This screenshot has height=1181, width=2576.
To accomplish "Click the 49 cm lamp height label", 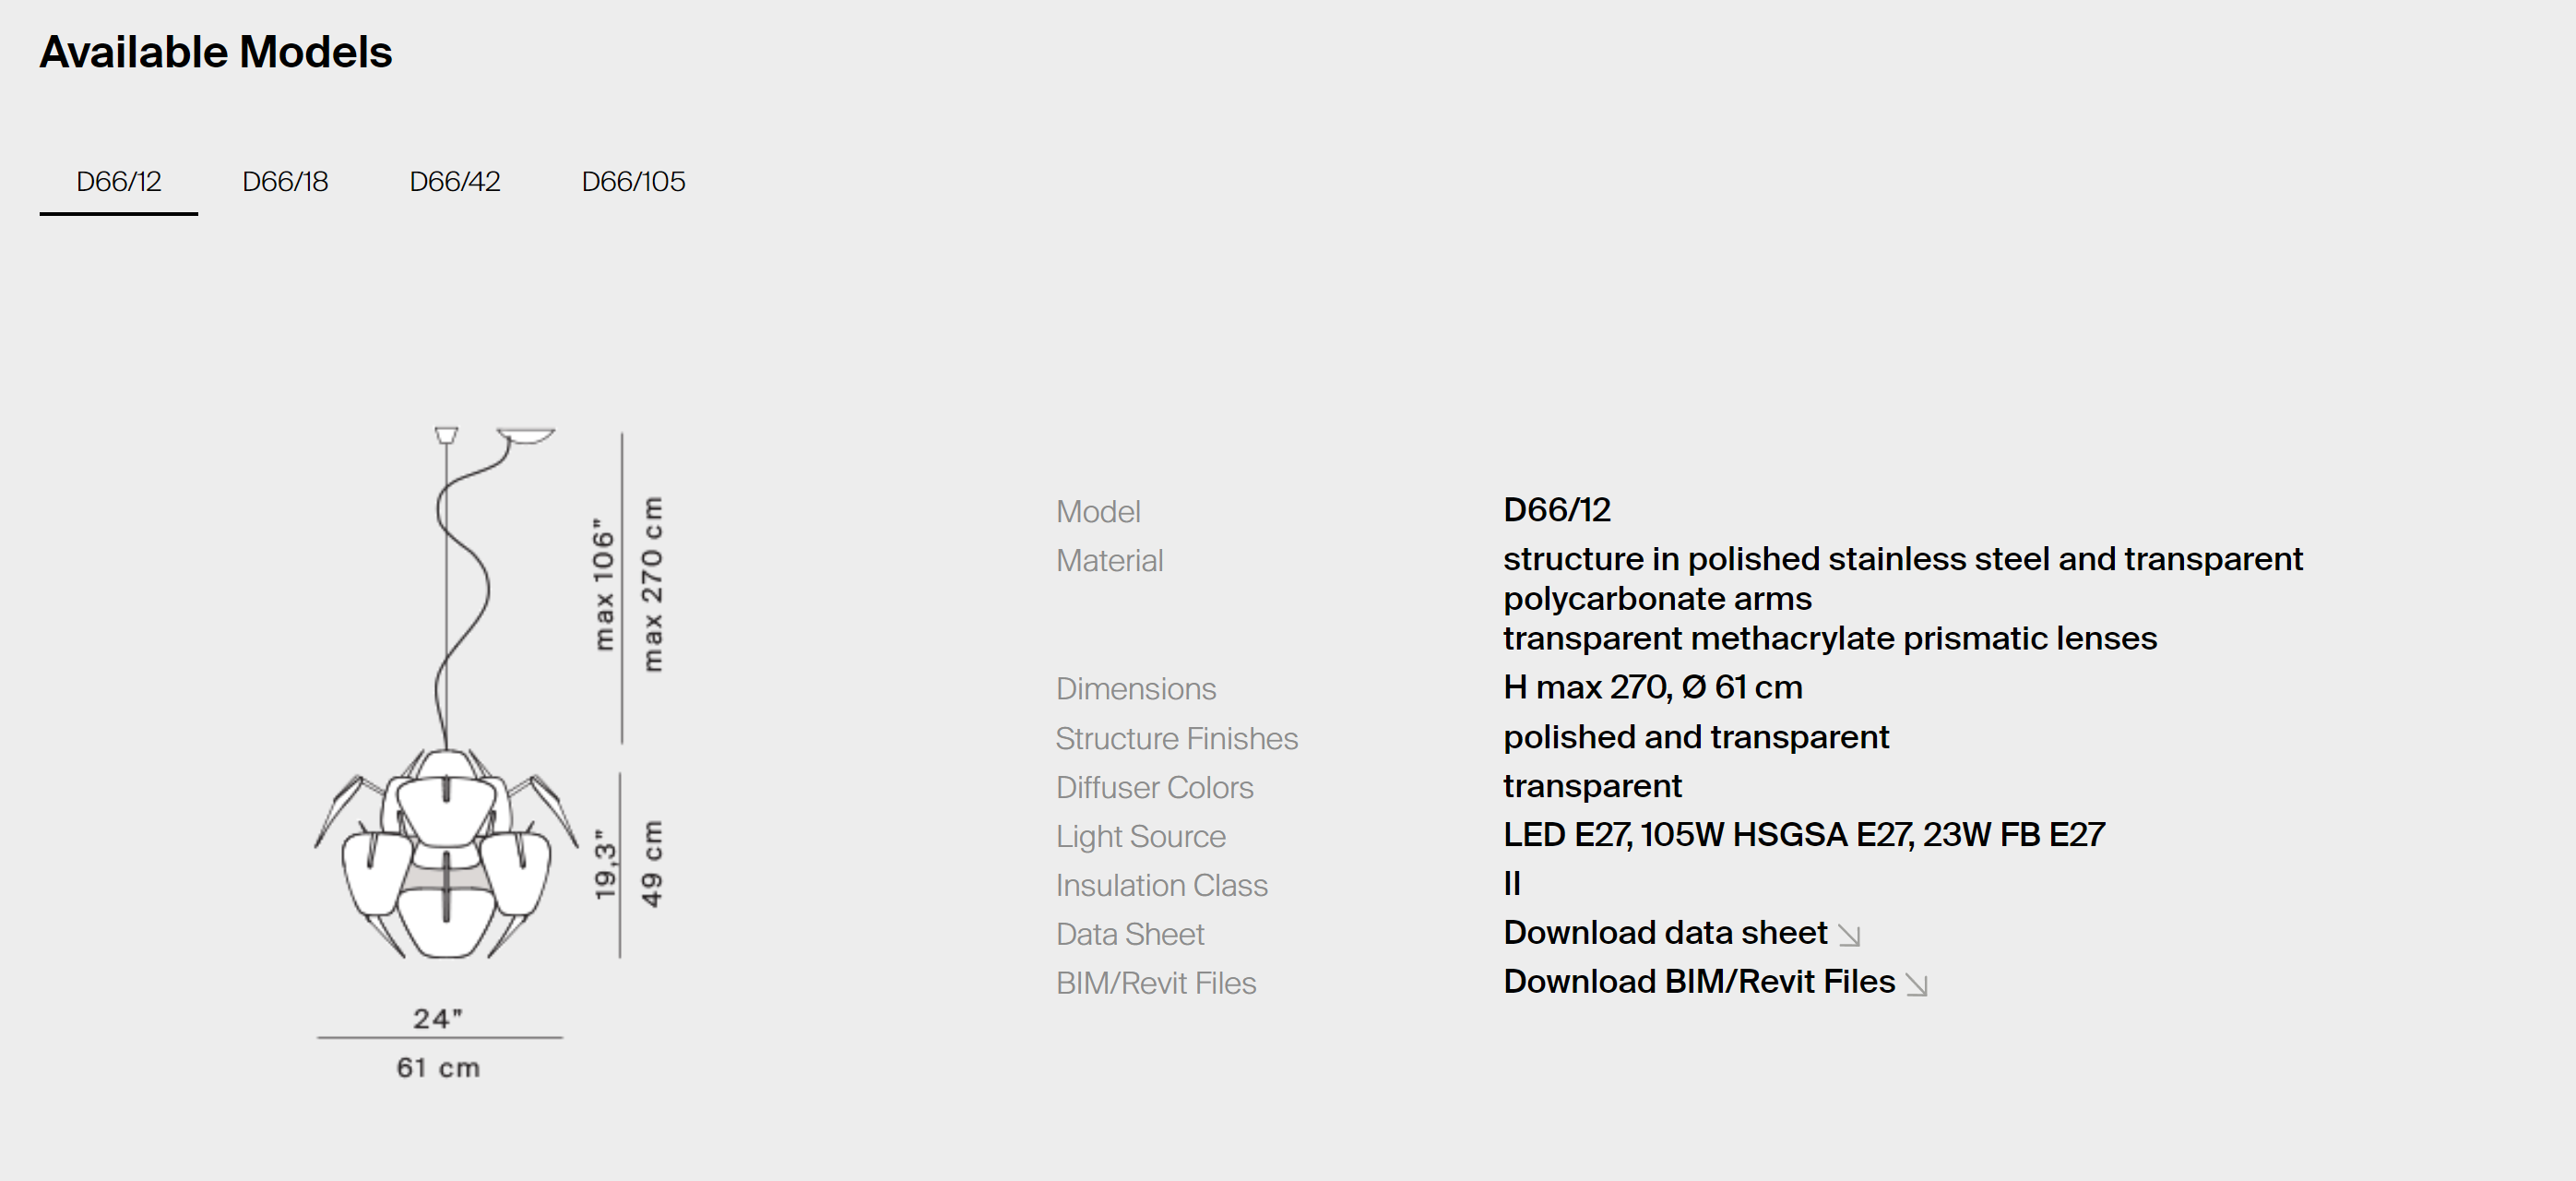I will click(652, 864).
